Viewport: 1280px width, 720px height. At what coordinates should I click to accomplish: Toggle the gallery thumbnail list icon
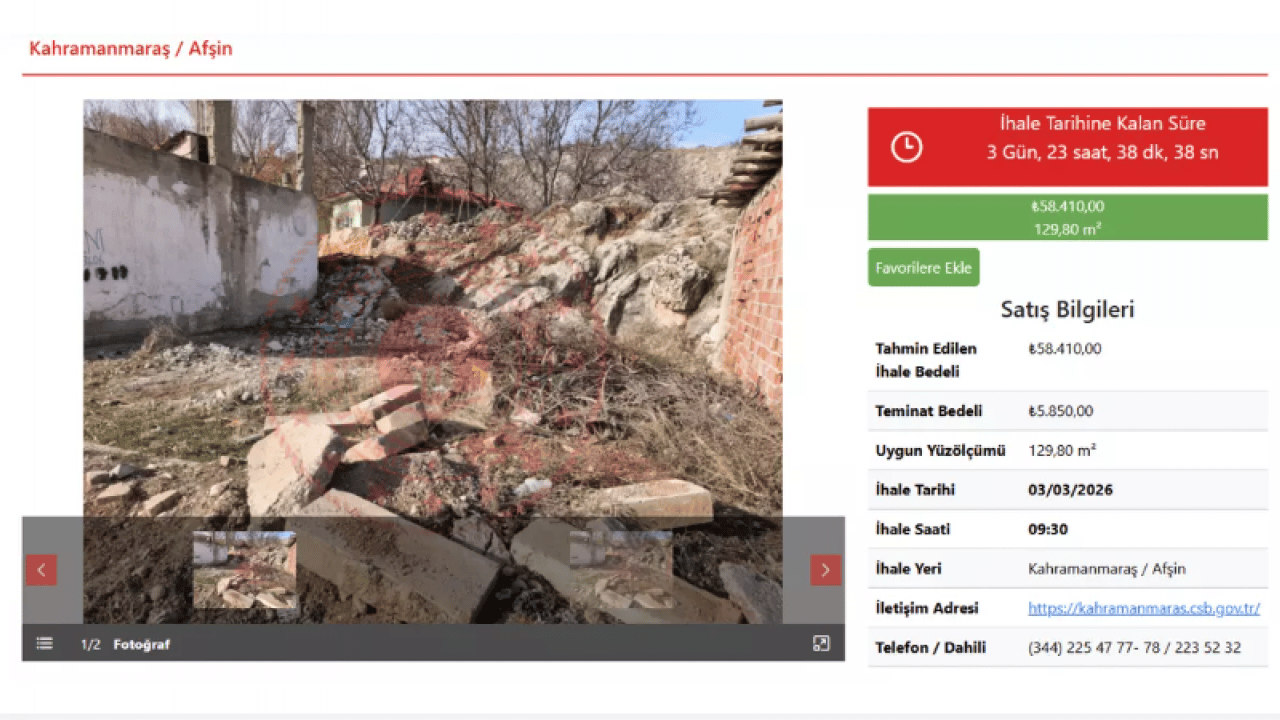[45, 644]
